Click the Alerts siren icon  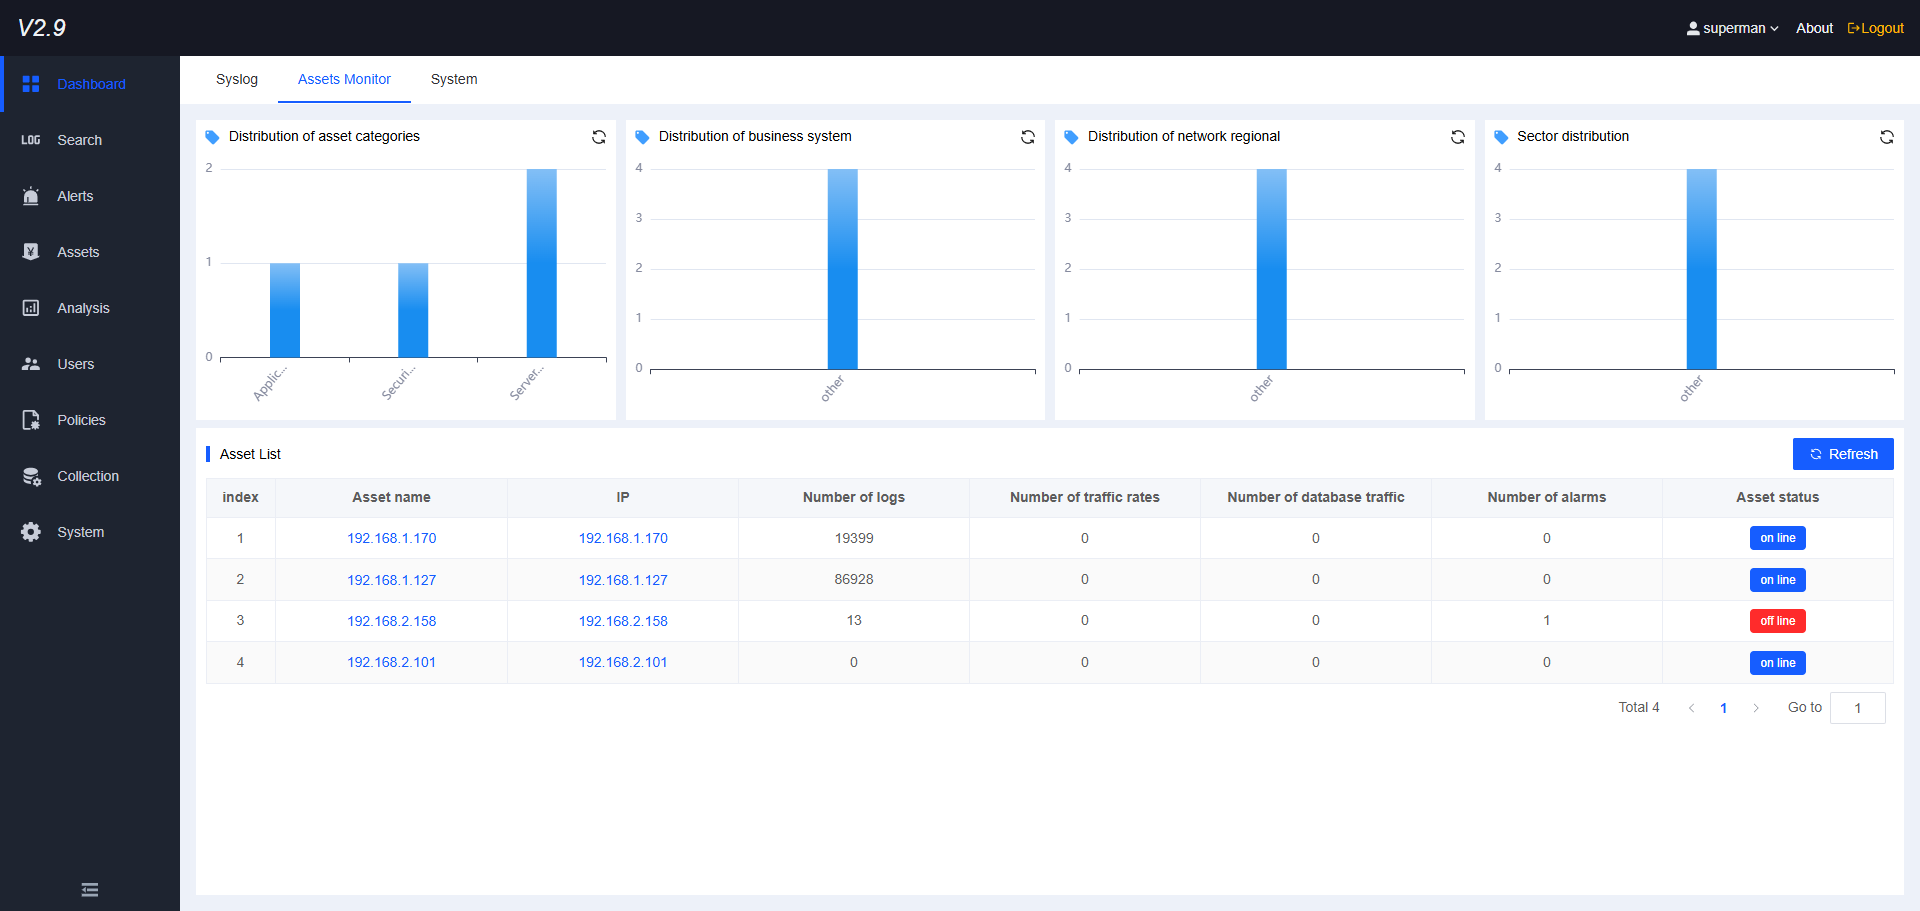coord(31,196)
